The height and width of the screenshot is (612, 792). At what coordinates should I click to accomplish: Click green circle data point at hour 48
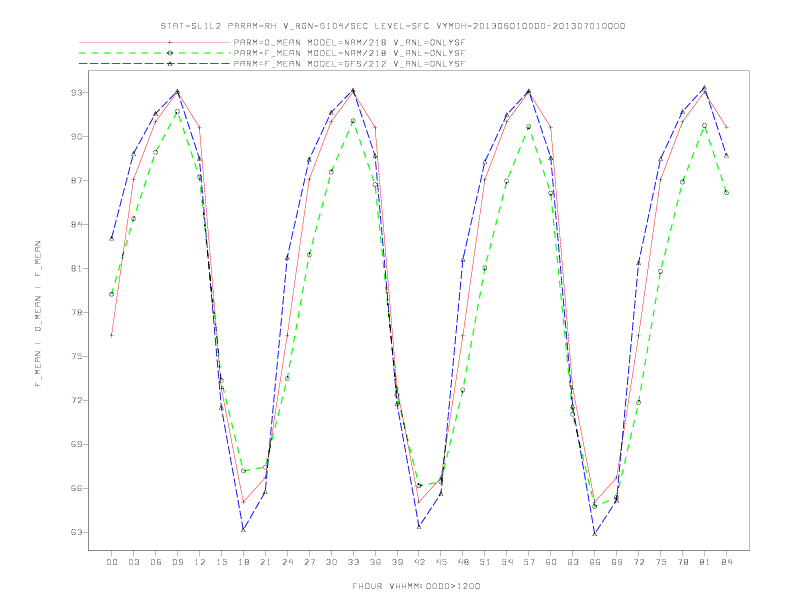pyautogui.click(x=463, y=390)
